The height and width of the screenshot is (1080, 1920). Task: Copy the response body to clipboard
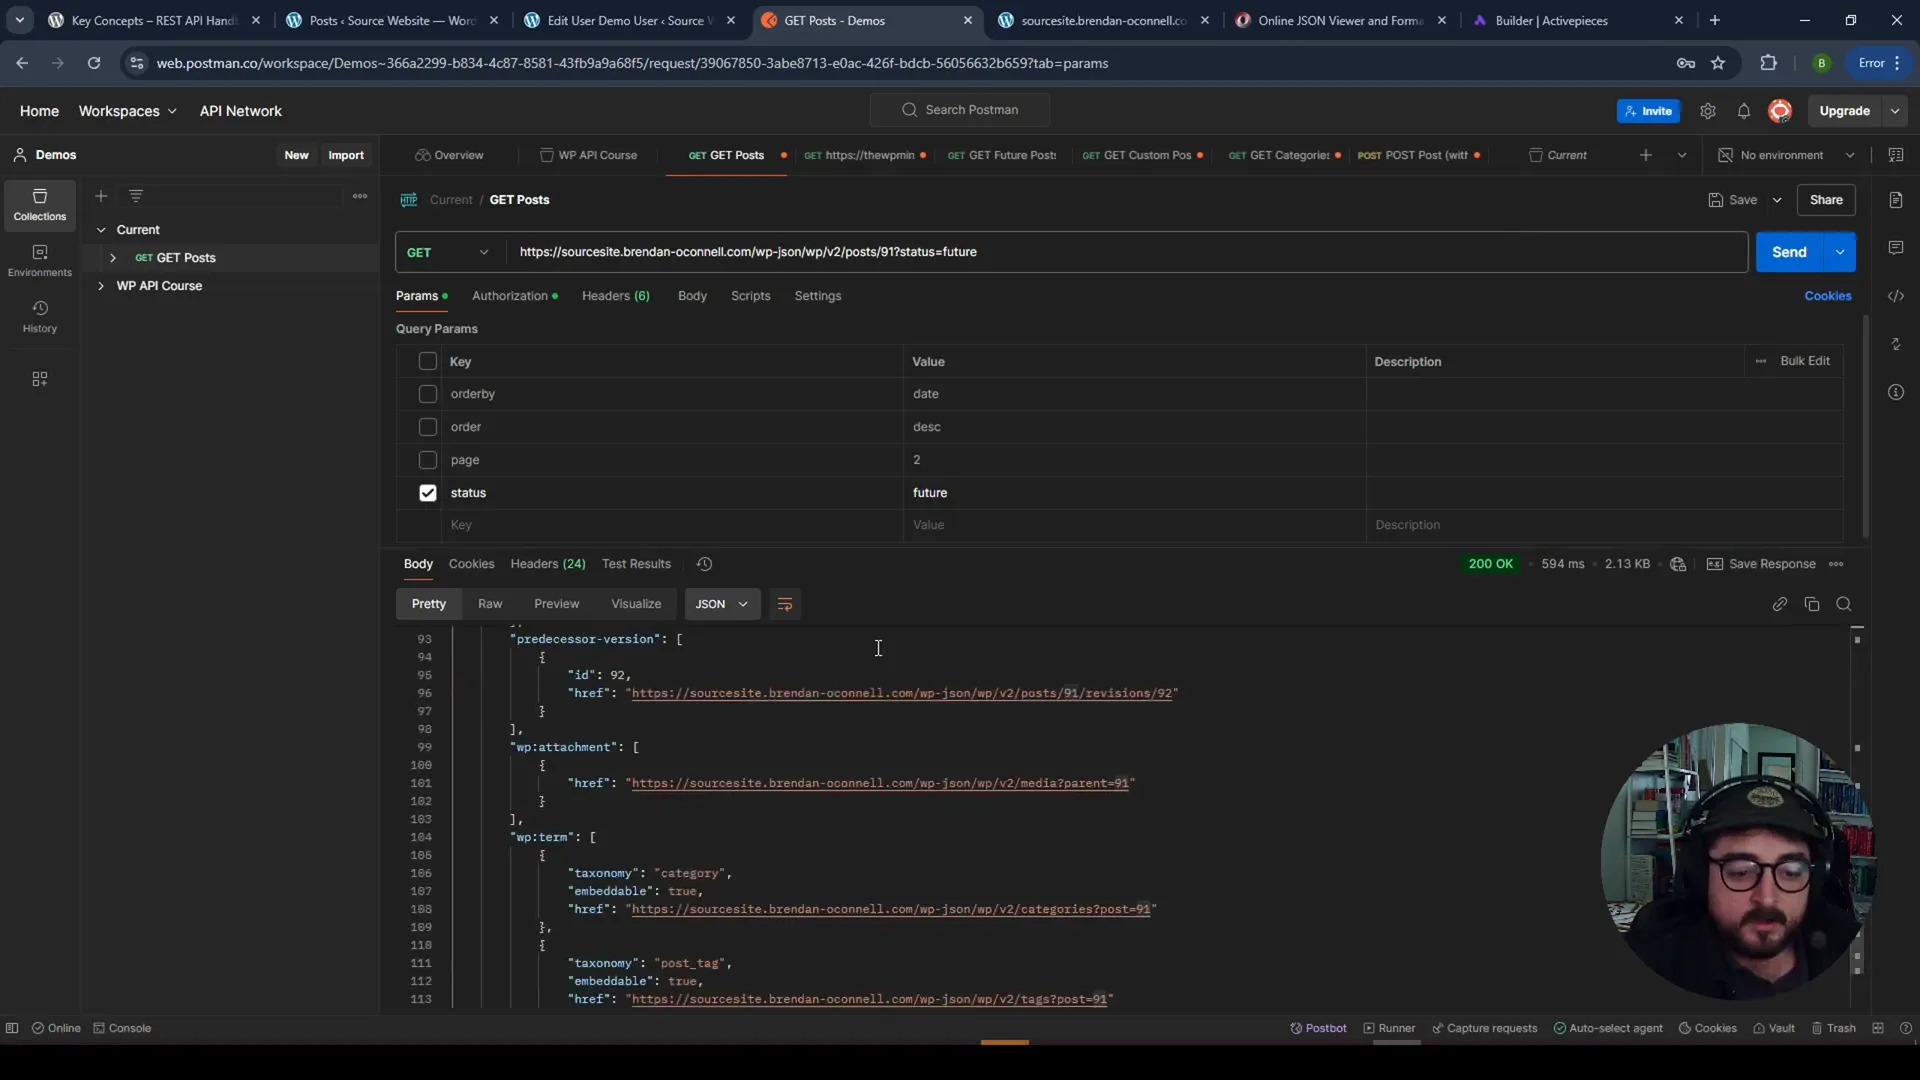[1812, 604]
